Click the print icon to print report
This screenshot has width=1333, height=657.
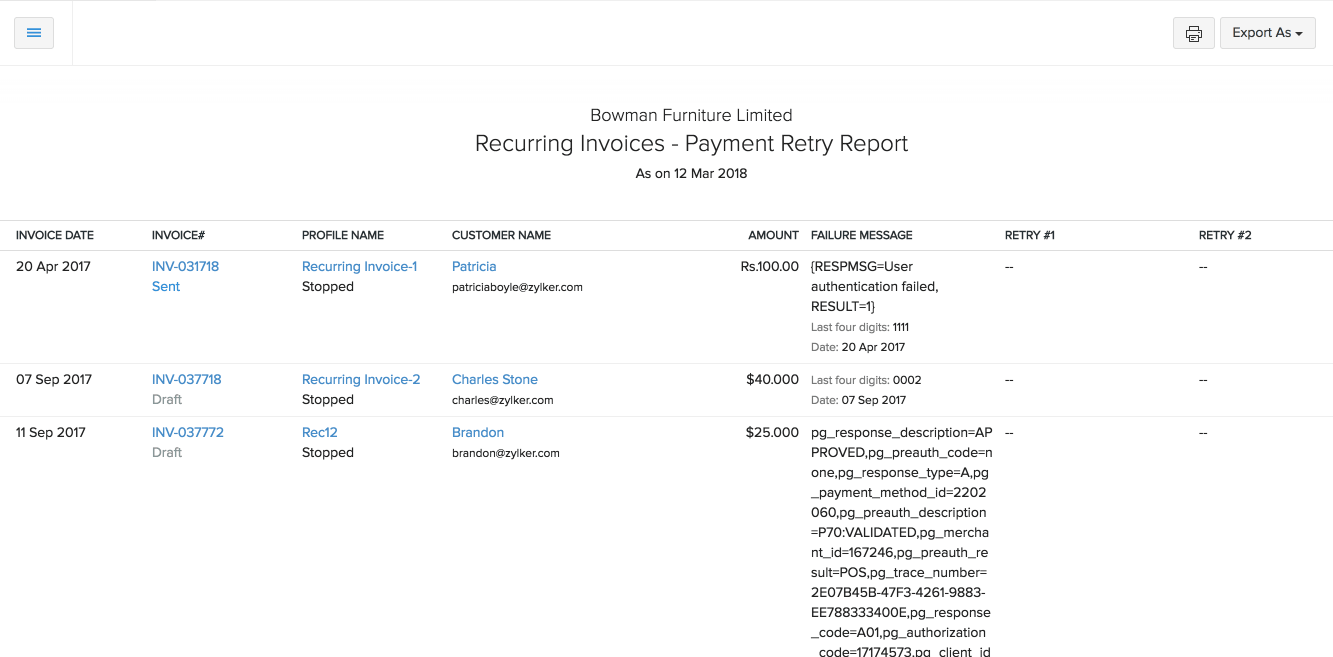(x=1193, y=33)
